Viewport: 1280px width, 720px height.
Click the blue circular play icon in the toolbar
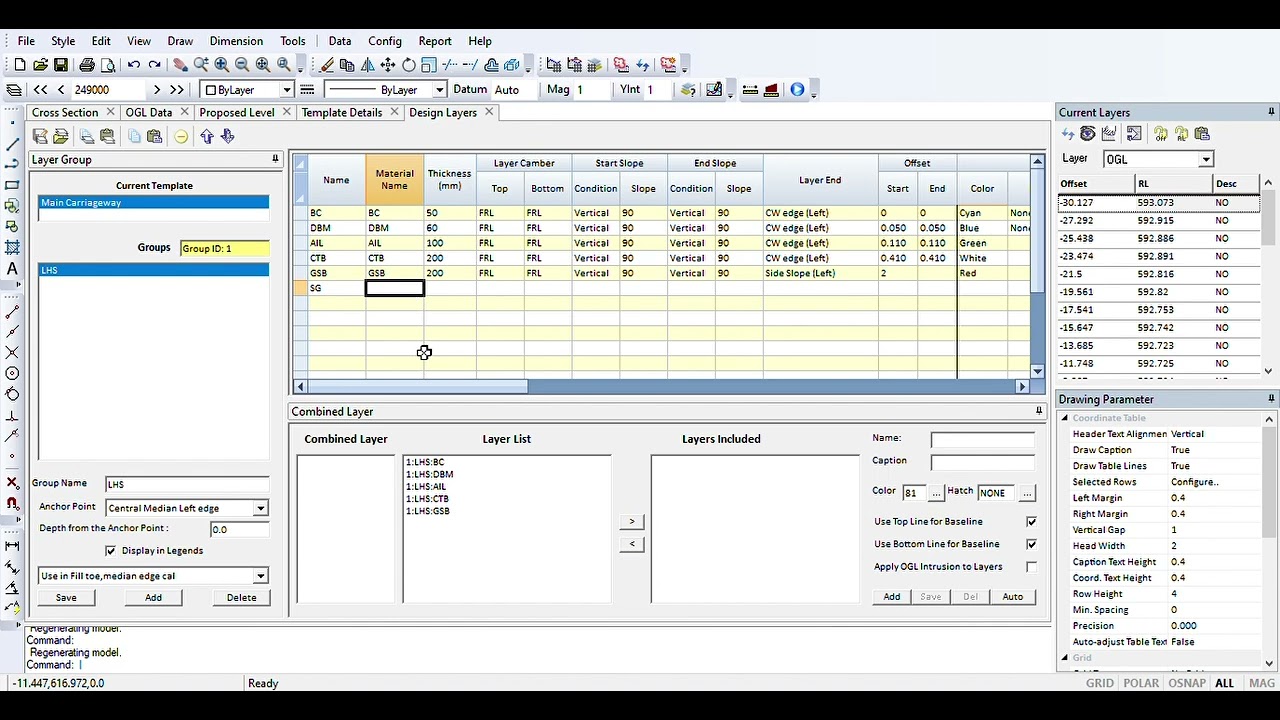click(797, 89)
